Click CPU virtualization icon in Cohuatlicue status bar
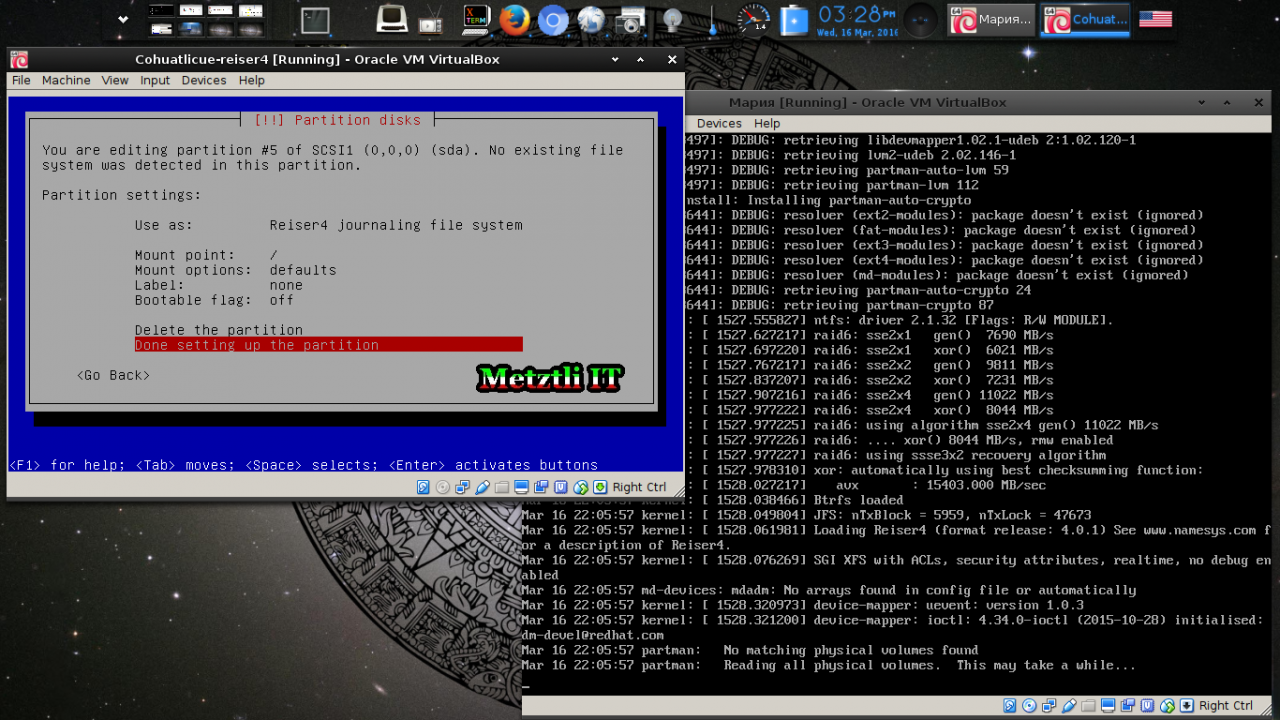 tap(561, 487)
